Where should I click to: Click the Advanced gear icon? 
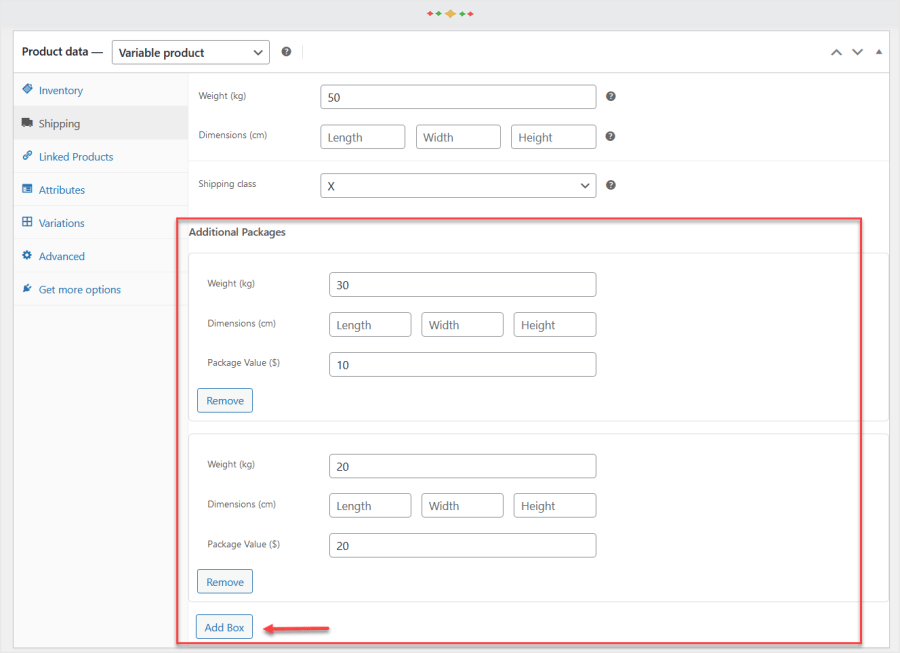point(27,256)
